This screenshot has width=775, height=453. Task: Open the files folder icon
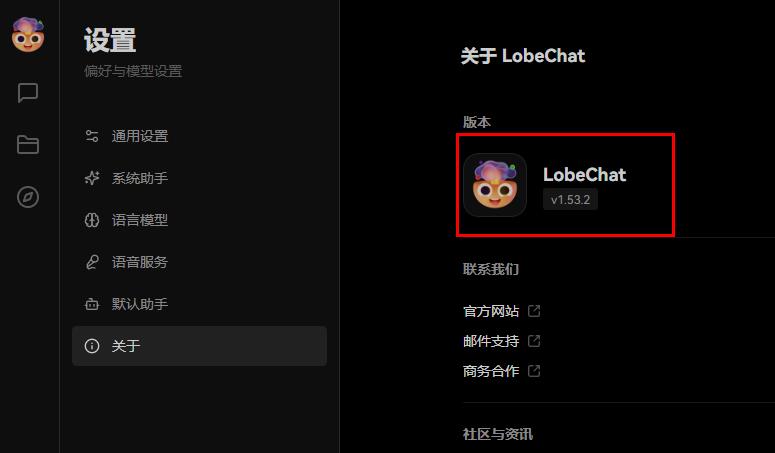point(28,145)
